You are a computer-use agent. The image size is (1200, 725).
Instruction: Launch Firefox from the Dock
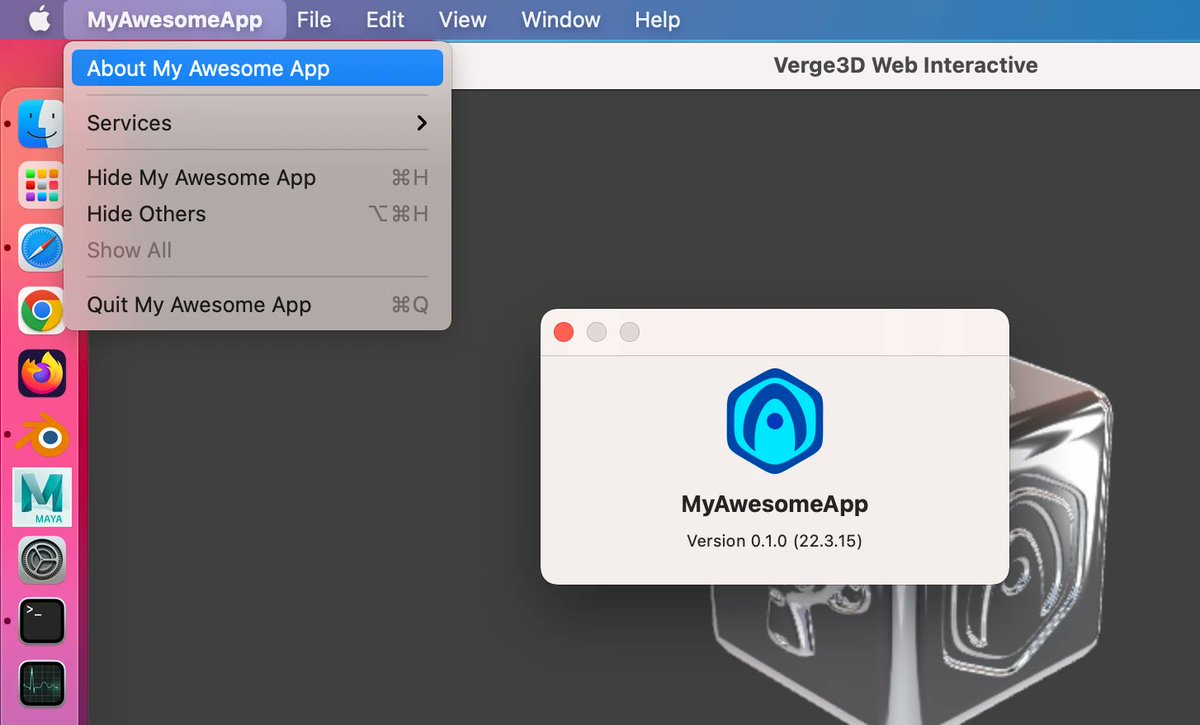[x=42, y=374]
